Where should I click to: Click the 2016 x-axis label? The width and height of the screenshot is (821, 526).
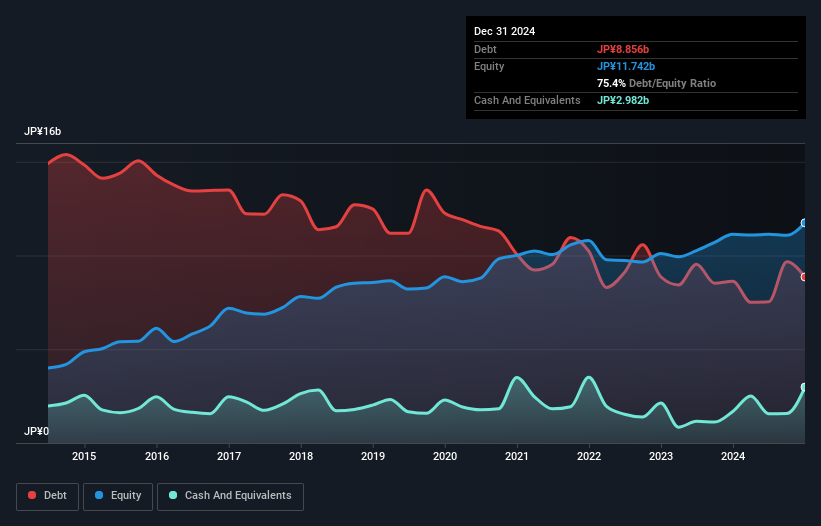click(x=157, y=456)
